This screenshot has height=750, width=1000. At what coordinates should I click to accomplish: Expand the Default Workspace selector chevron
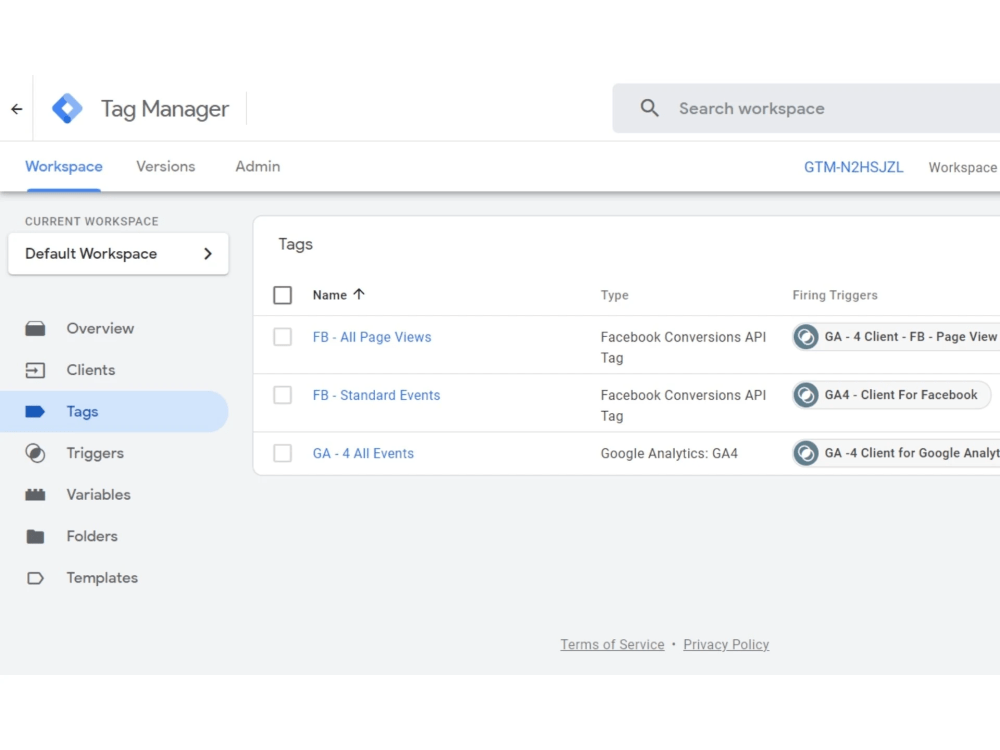(x=207, y=254)
